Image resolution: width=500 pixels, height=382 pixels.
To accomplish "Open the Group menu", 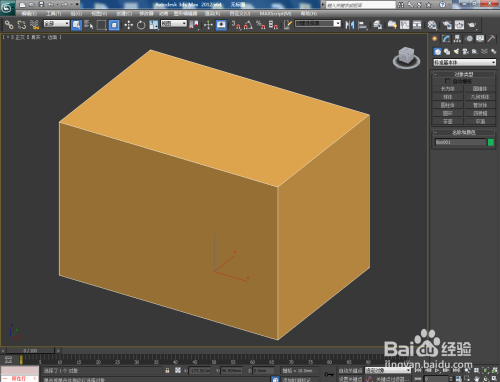I will [76, 14].
